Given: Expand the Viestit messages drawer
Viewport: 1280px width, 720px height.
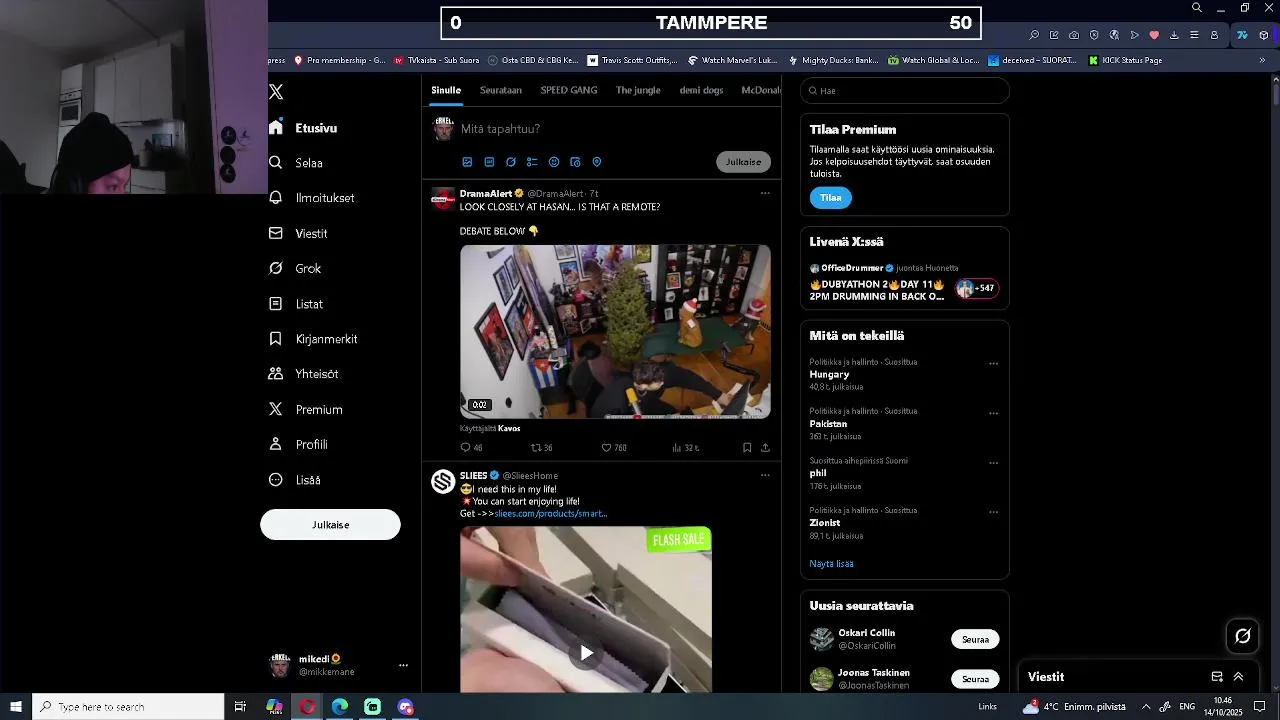Looking at the screenshot, I should click(x=1238, y=677).
